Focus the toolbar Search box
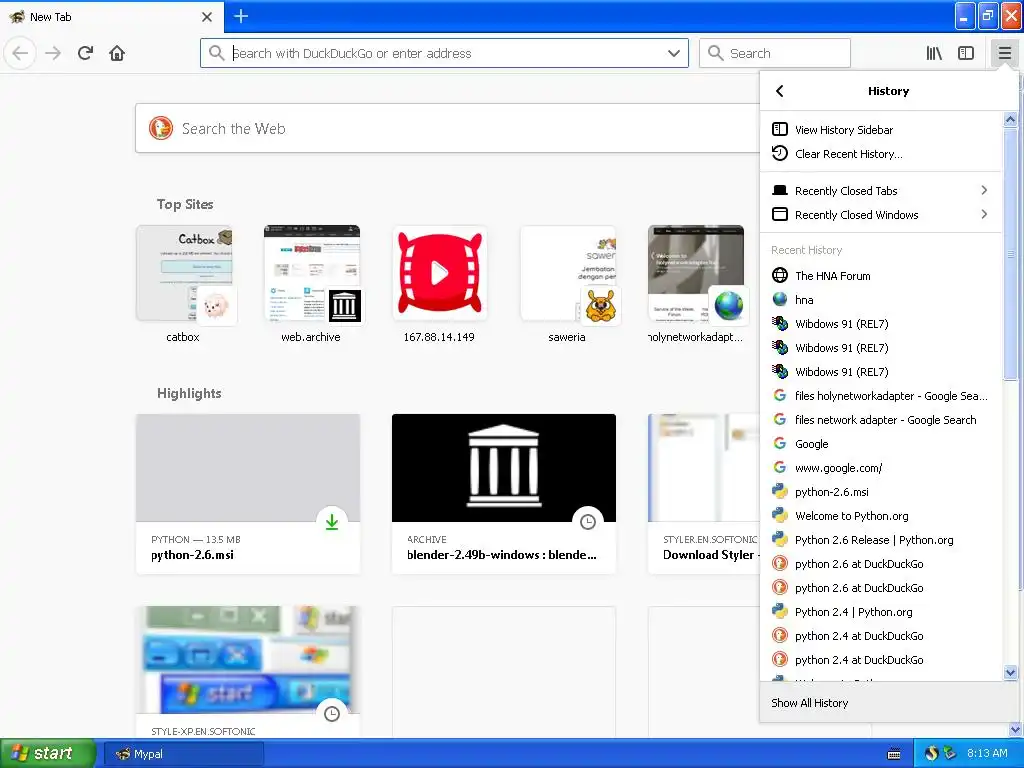 pos(775,53)
